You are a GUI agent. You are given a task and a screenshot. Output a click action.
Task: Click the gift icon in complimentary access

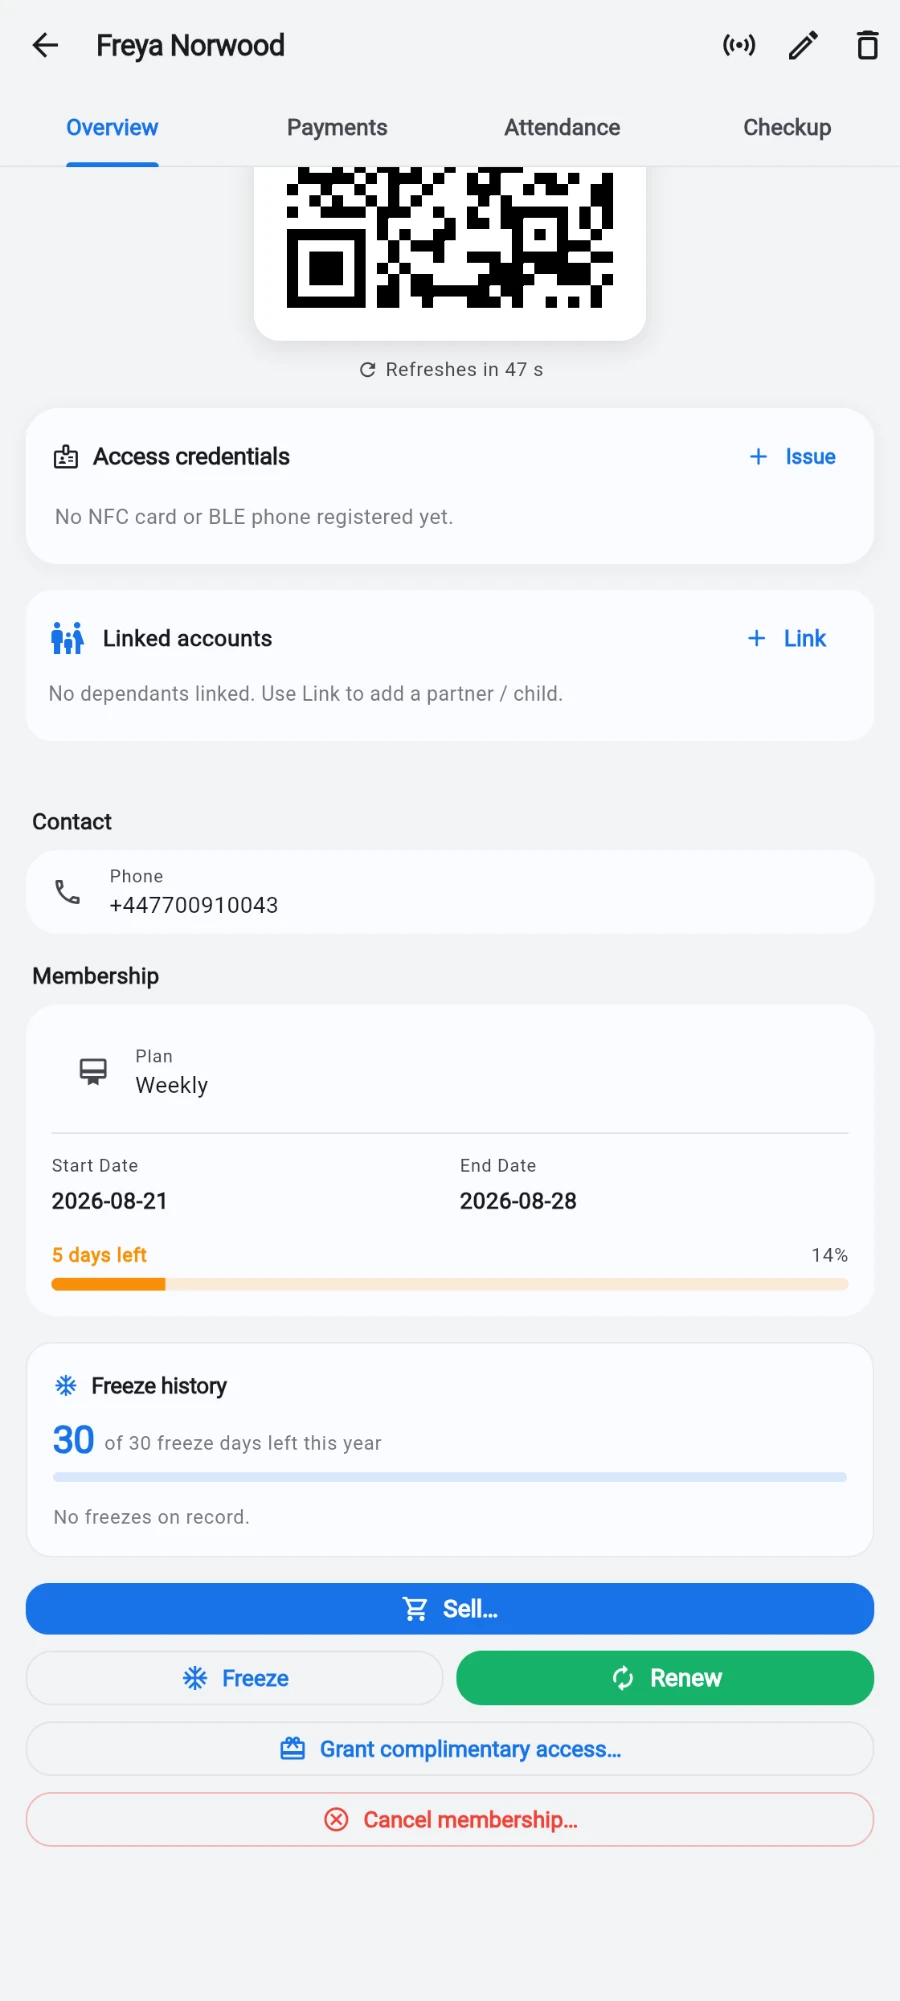292,1749
